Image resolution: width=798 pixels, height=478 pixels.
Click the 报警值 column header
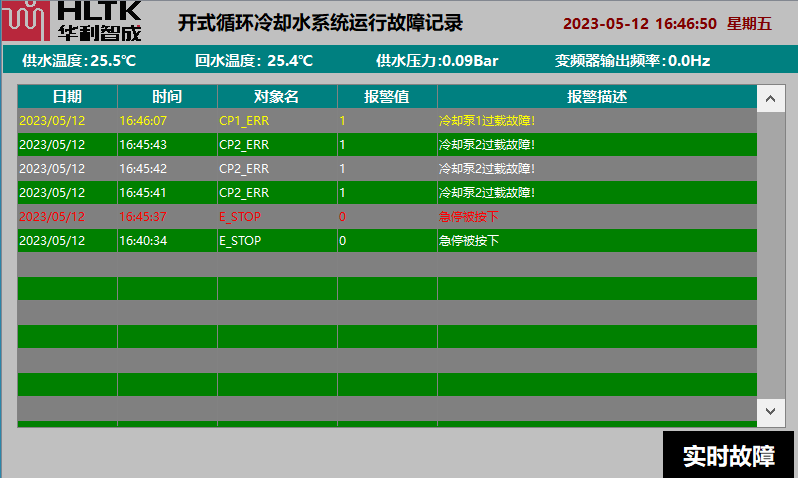click(x=387, y=97)
